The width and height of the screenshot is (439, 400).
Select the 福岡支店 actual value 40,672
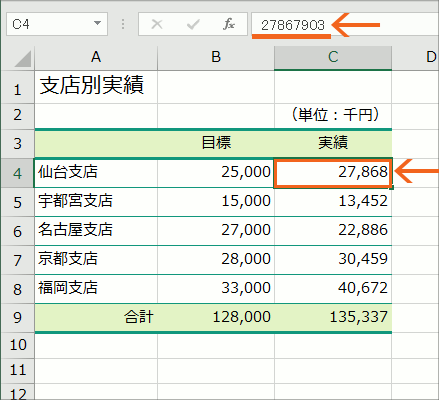333,289
